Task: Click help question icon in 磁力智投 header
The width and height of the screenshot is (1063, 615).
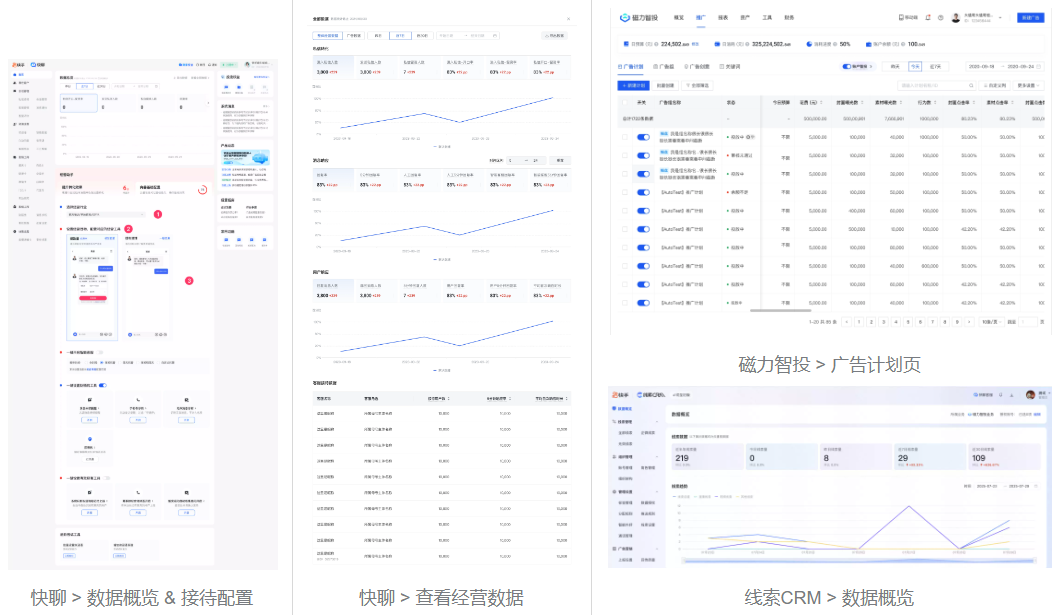Action: pos(940,18)
